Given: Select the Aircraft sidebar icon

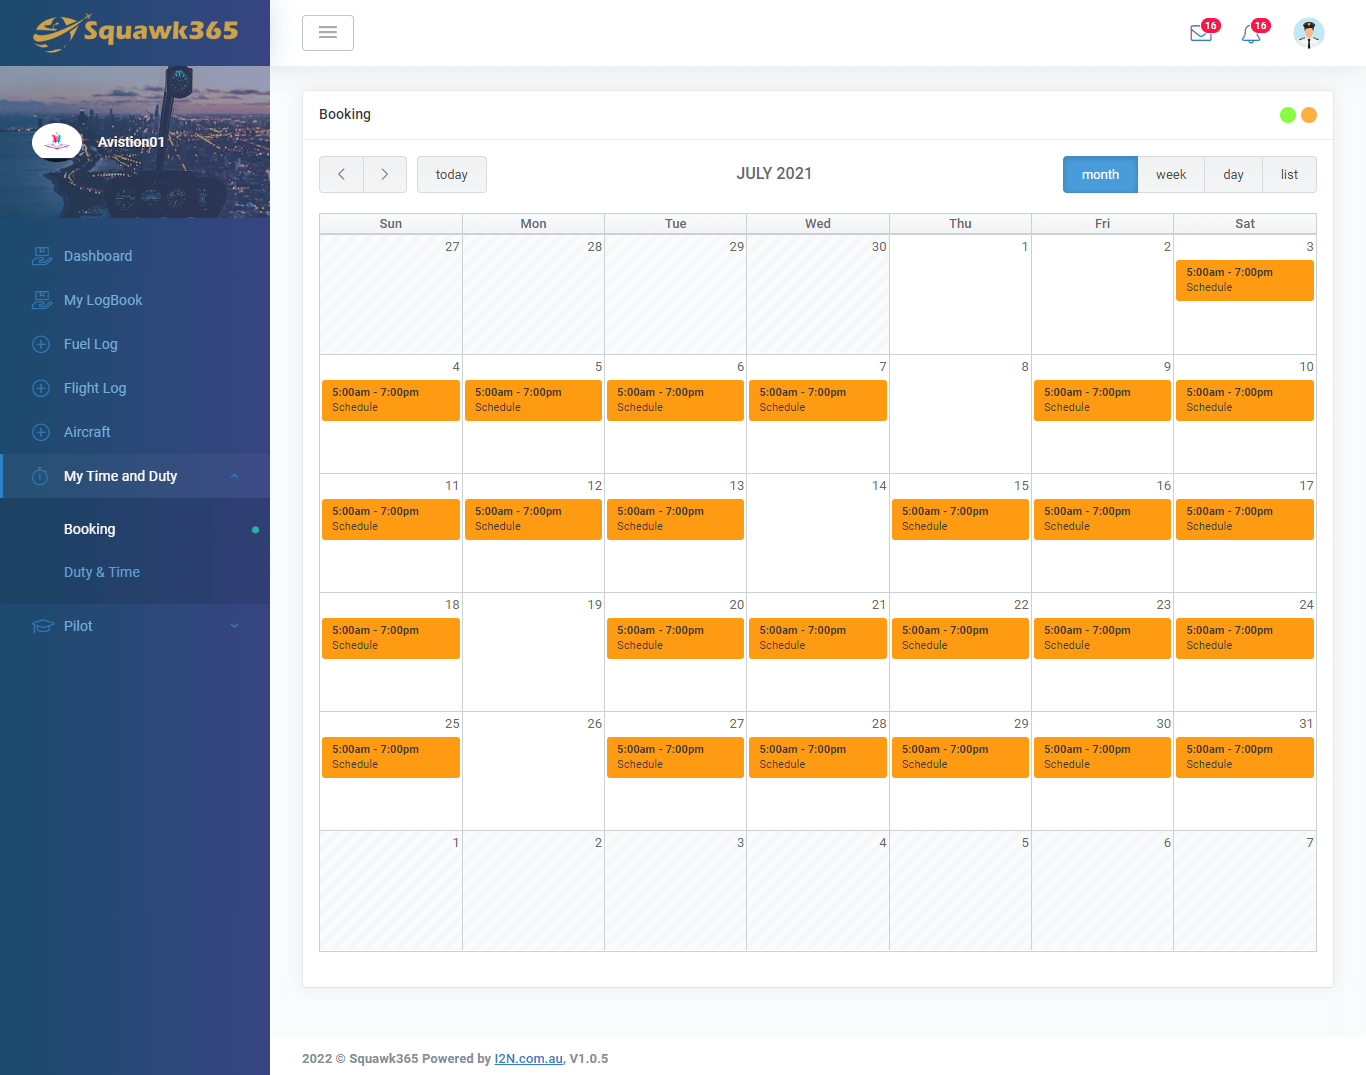Looking at the screenshot, I should [41, 432].
